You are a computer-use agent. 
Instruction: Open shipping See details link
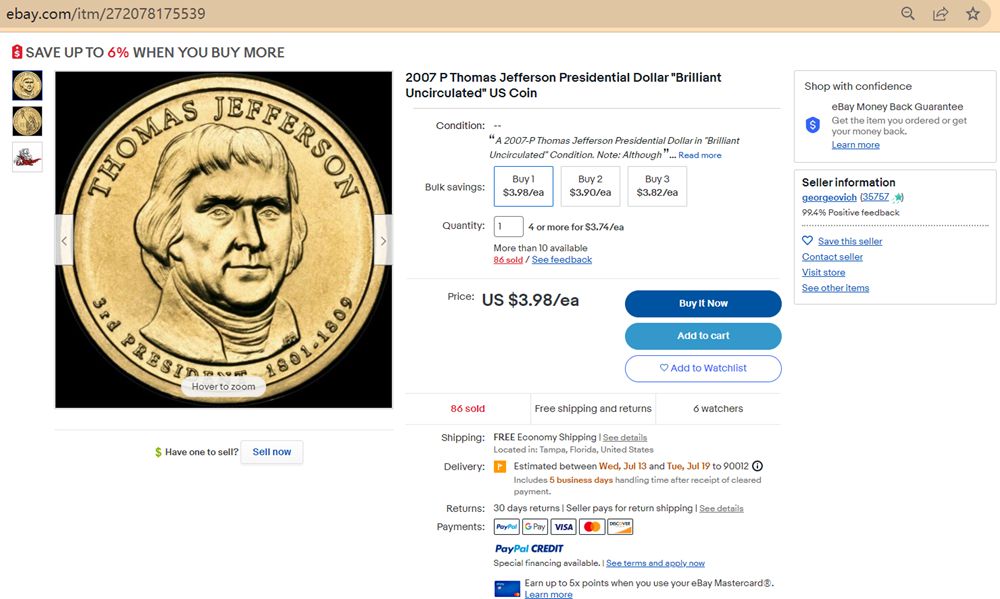(625, 438)
